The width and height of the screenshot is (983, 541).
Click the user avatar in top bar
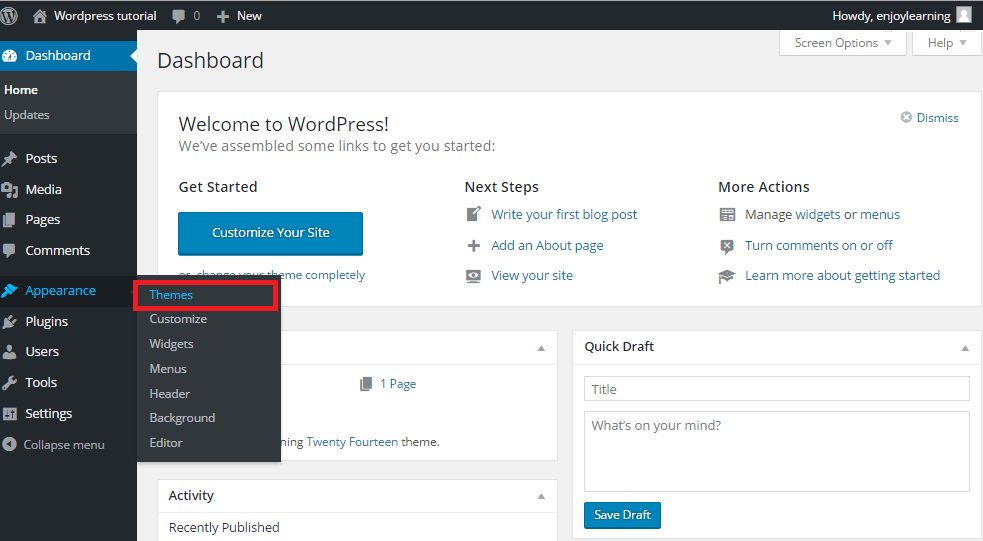pos(964,16)
